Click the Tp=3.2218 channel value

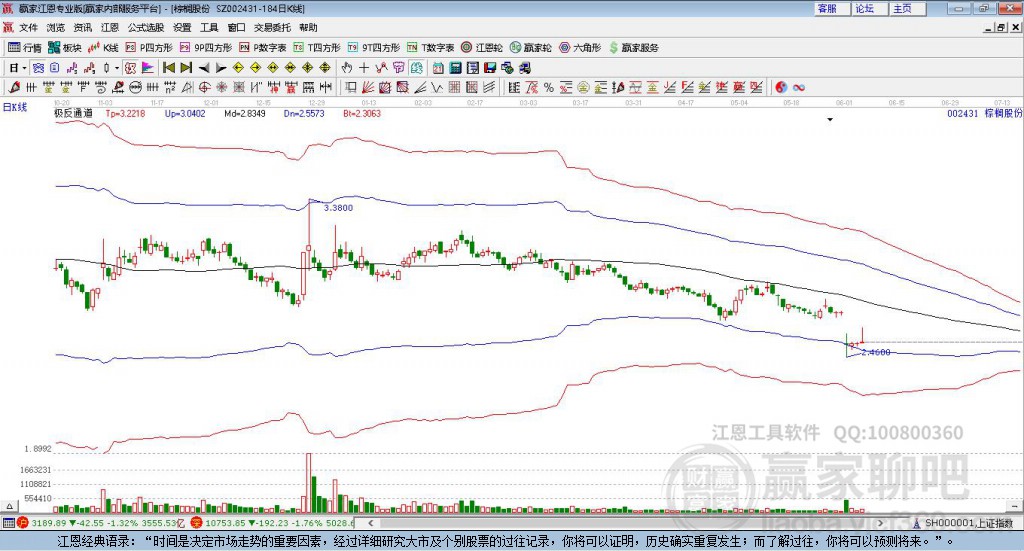point(125,114)
